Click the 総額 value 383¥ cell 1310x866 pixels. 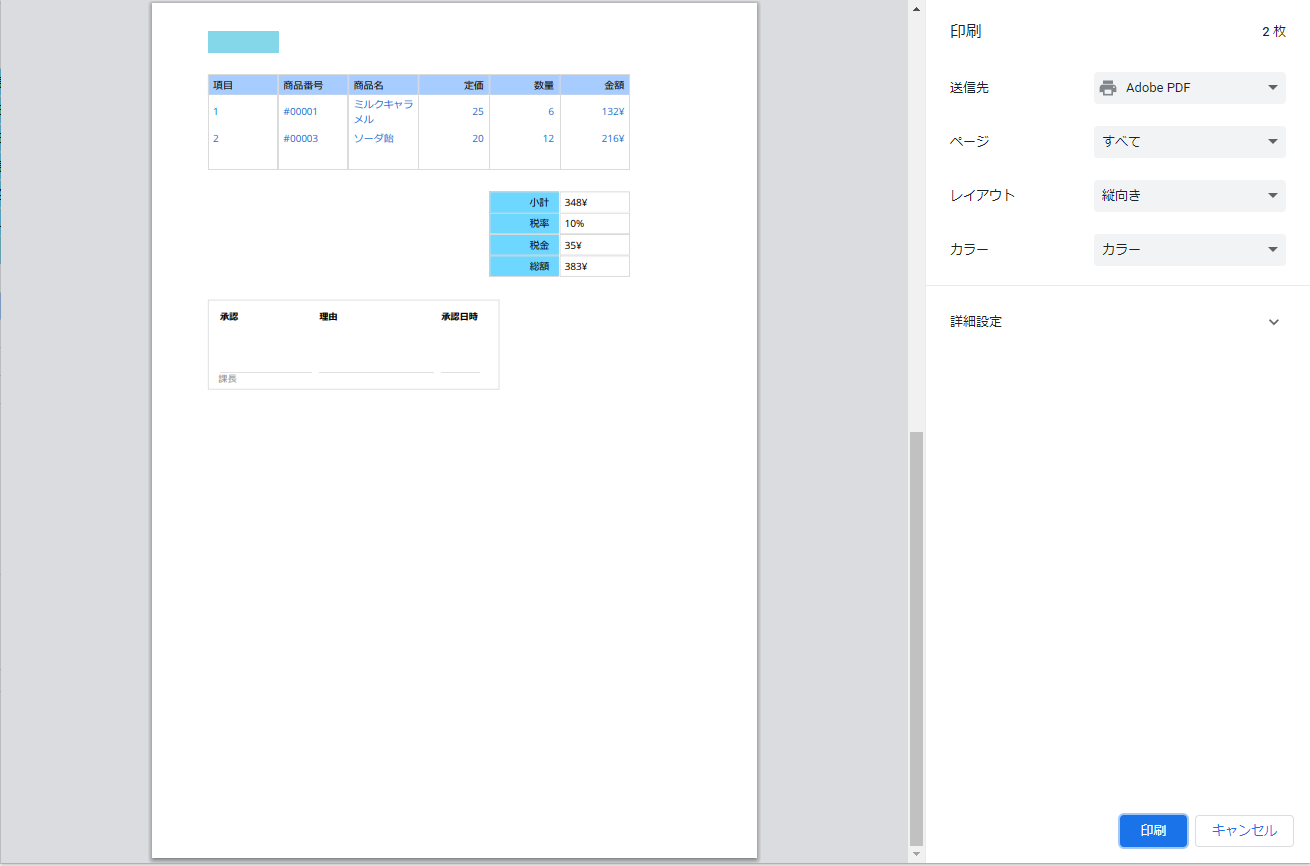[x=594, y=267]
